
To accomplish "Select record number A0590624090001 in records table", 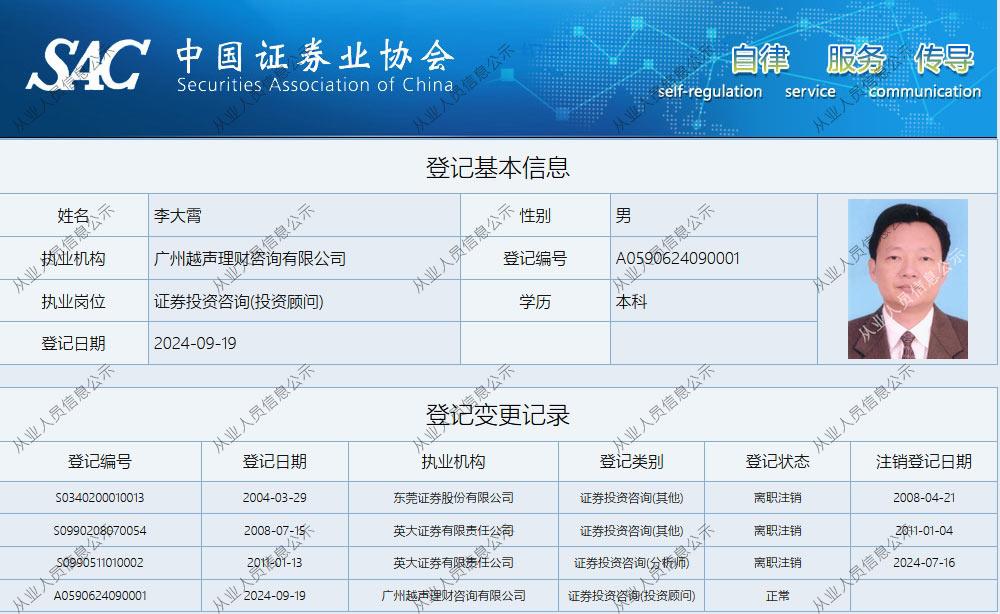I will (x=100, y=596).
